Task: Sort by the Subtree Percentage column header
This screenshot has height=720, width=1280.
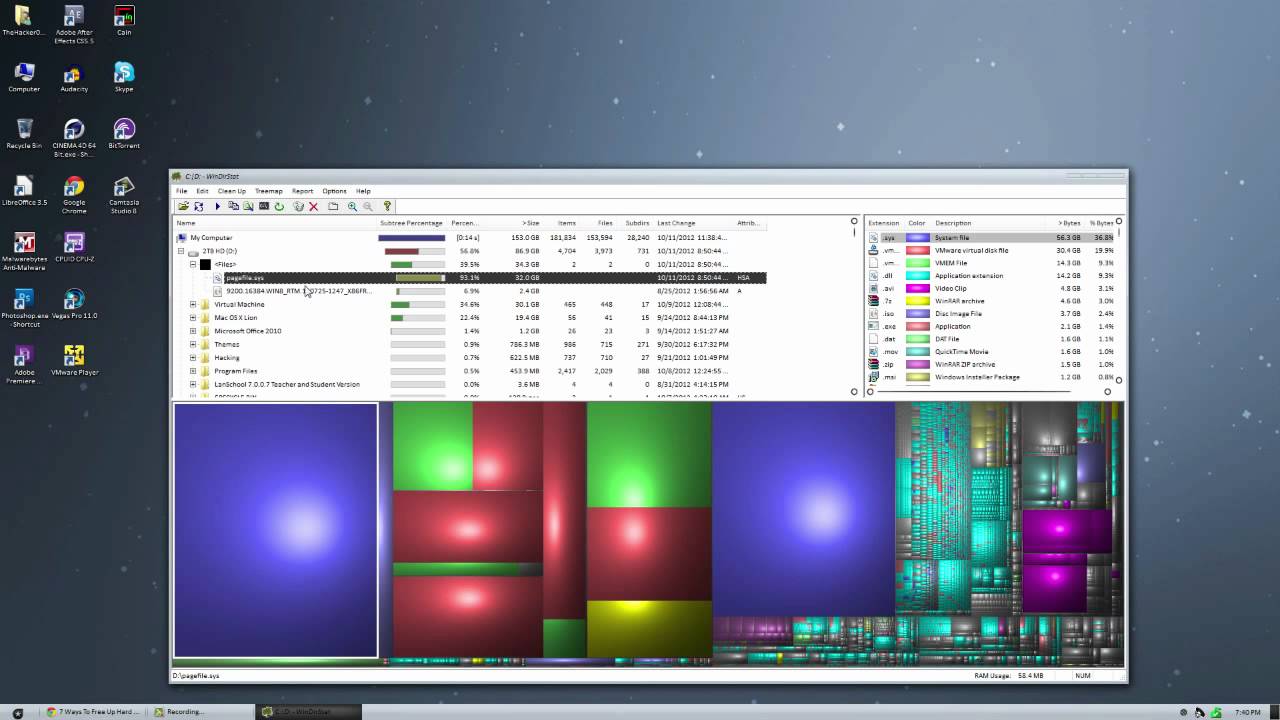Action: (411, 223)
